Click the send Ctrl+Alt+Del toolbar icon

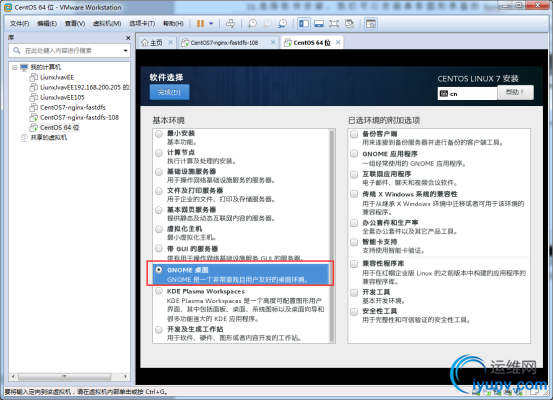(230, 24)
